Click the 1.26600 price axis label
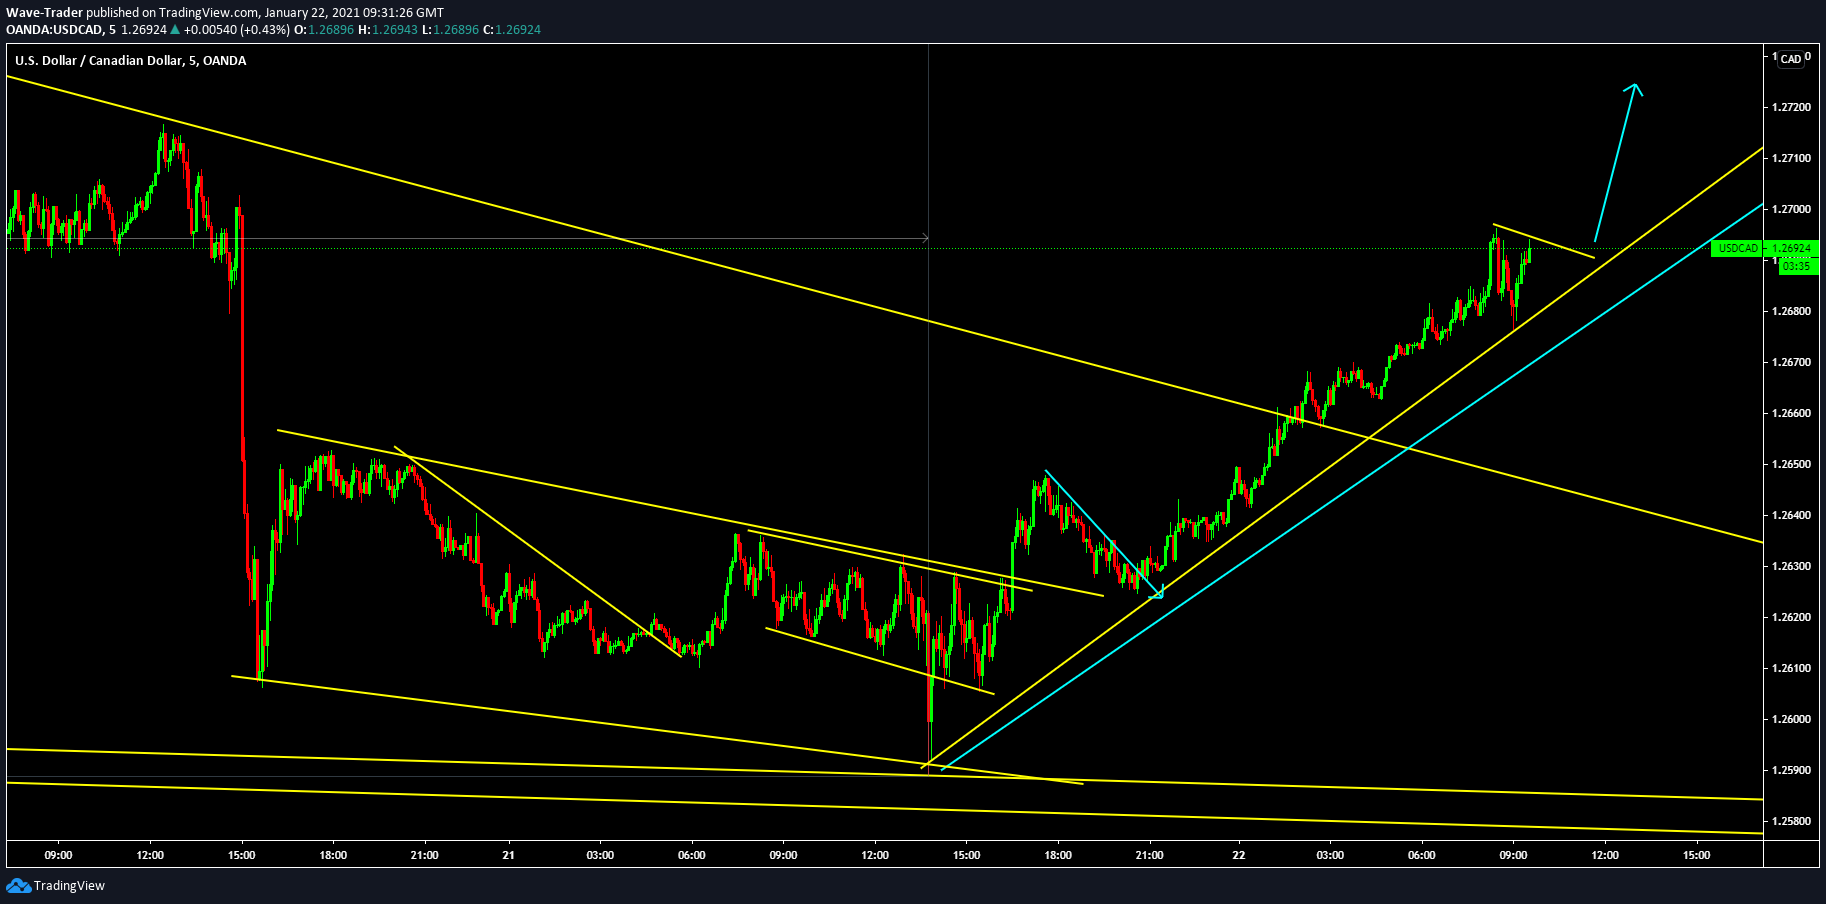This screenshot has height=904, width=1826. pyautogui.click(x=1791, y=413)
